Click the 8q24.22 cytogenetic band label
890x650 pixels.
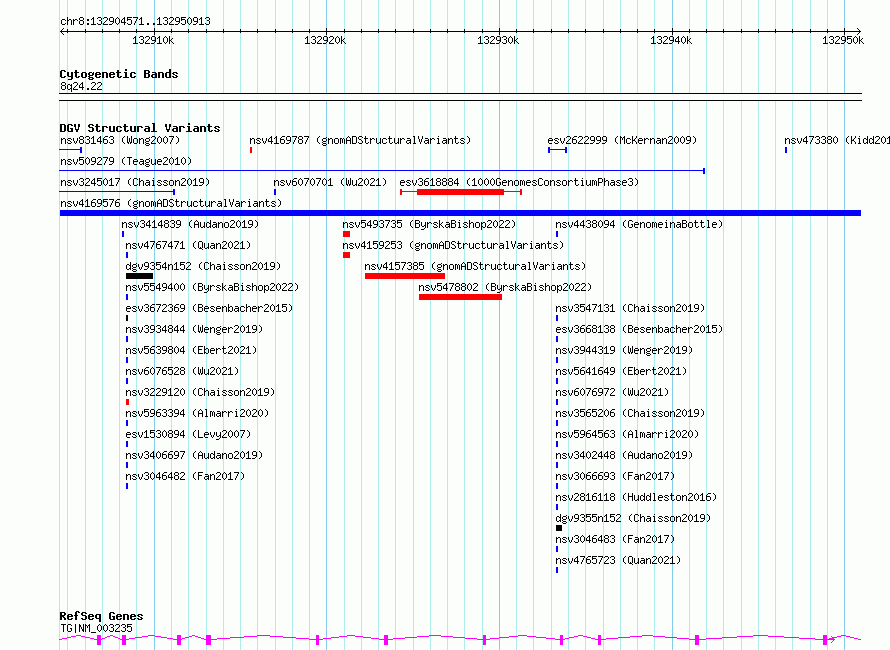tap(81, 86)
